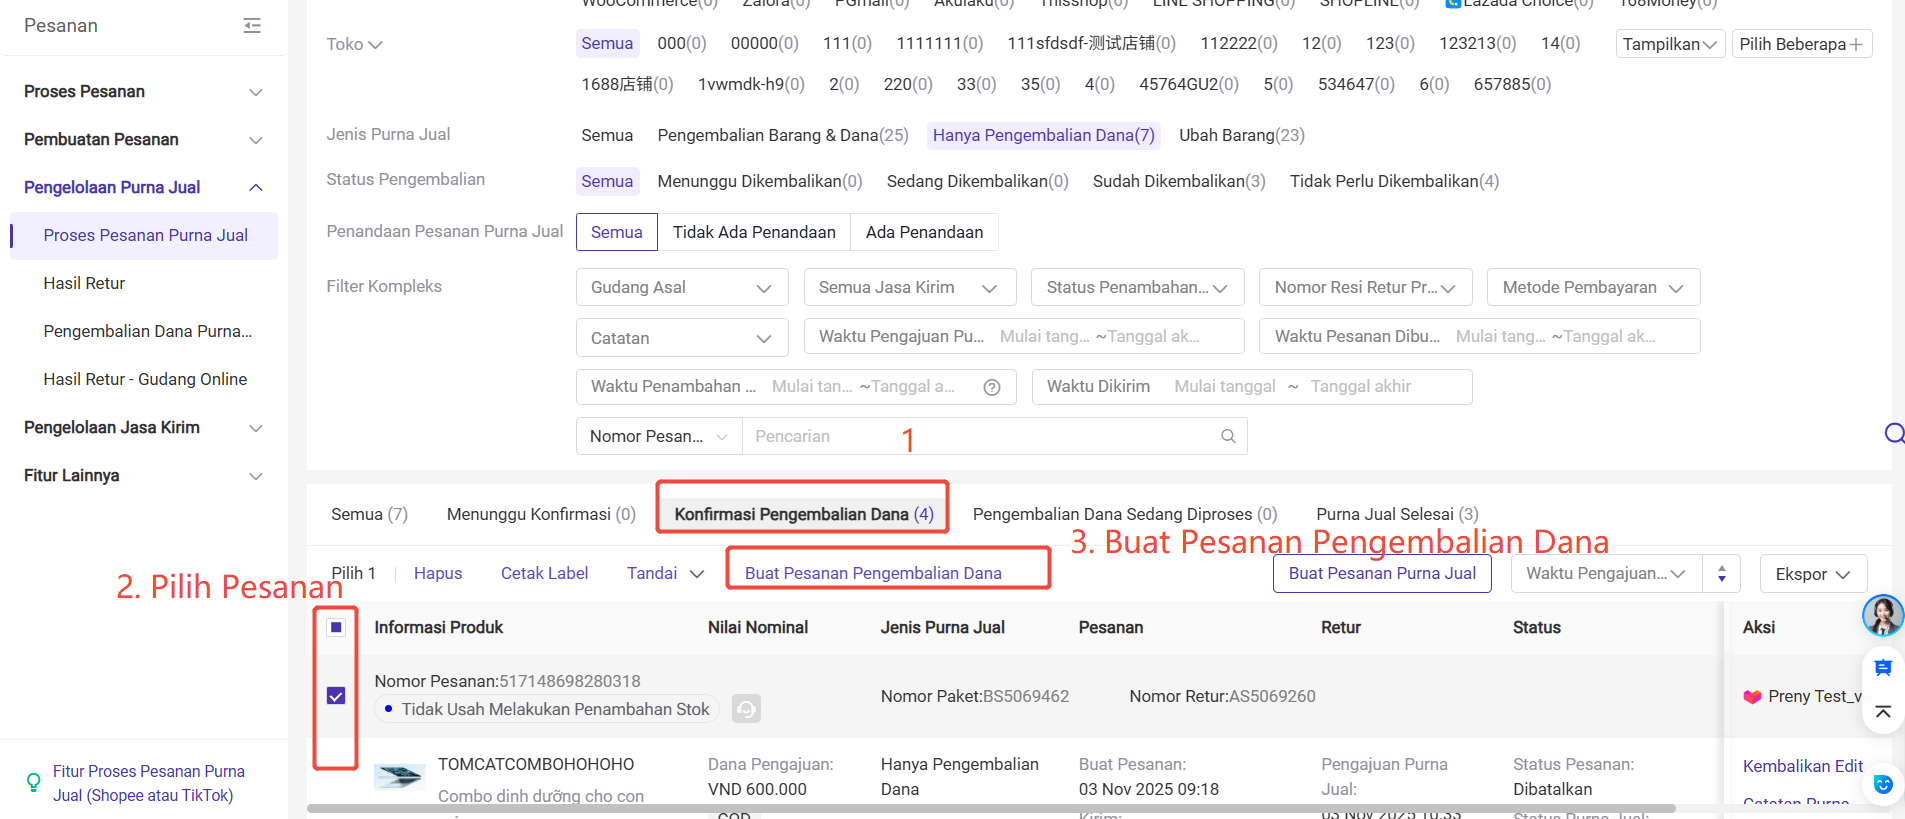Select the Tidak Ada Penandaan option
Viewport: 1905px width, 819px height.
753,232
